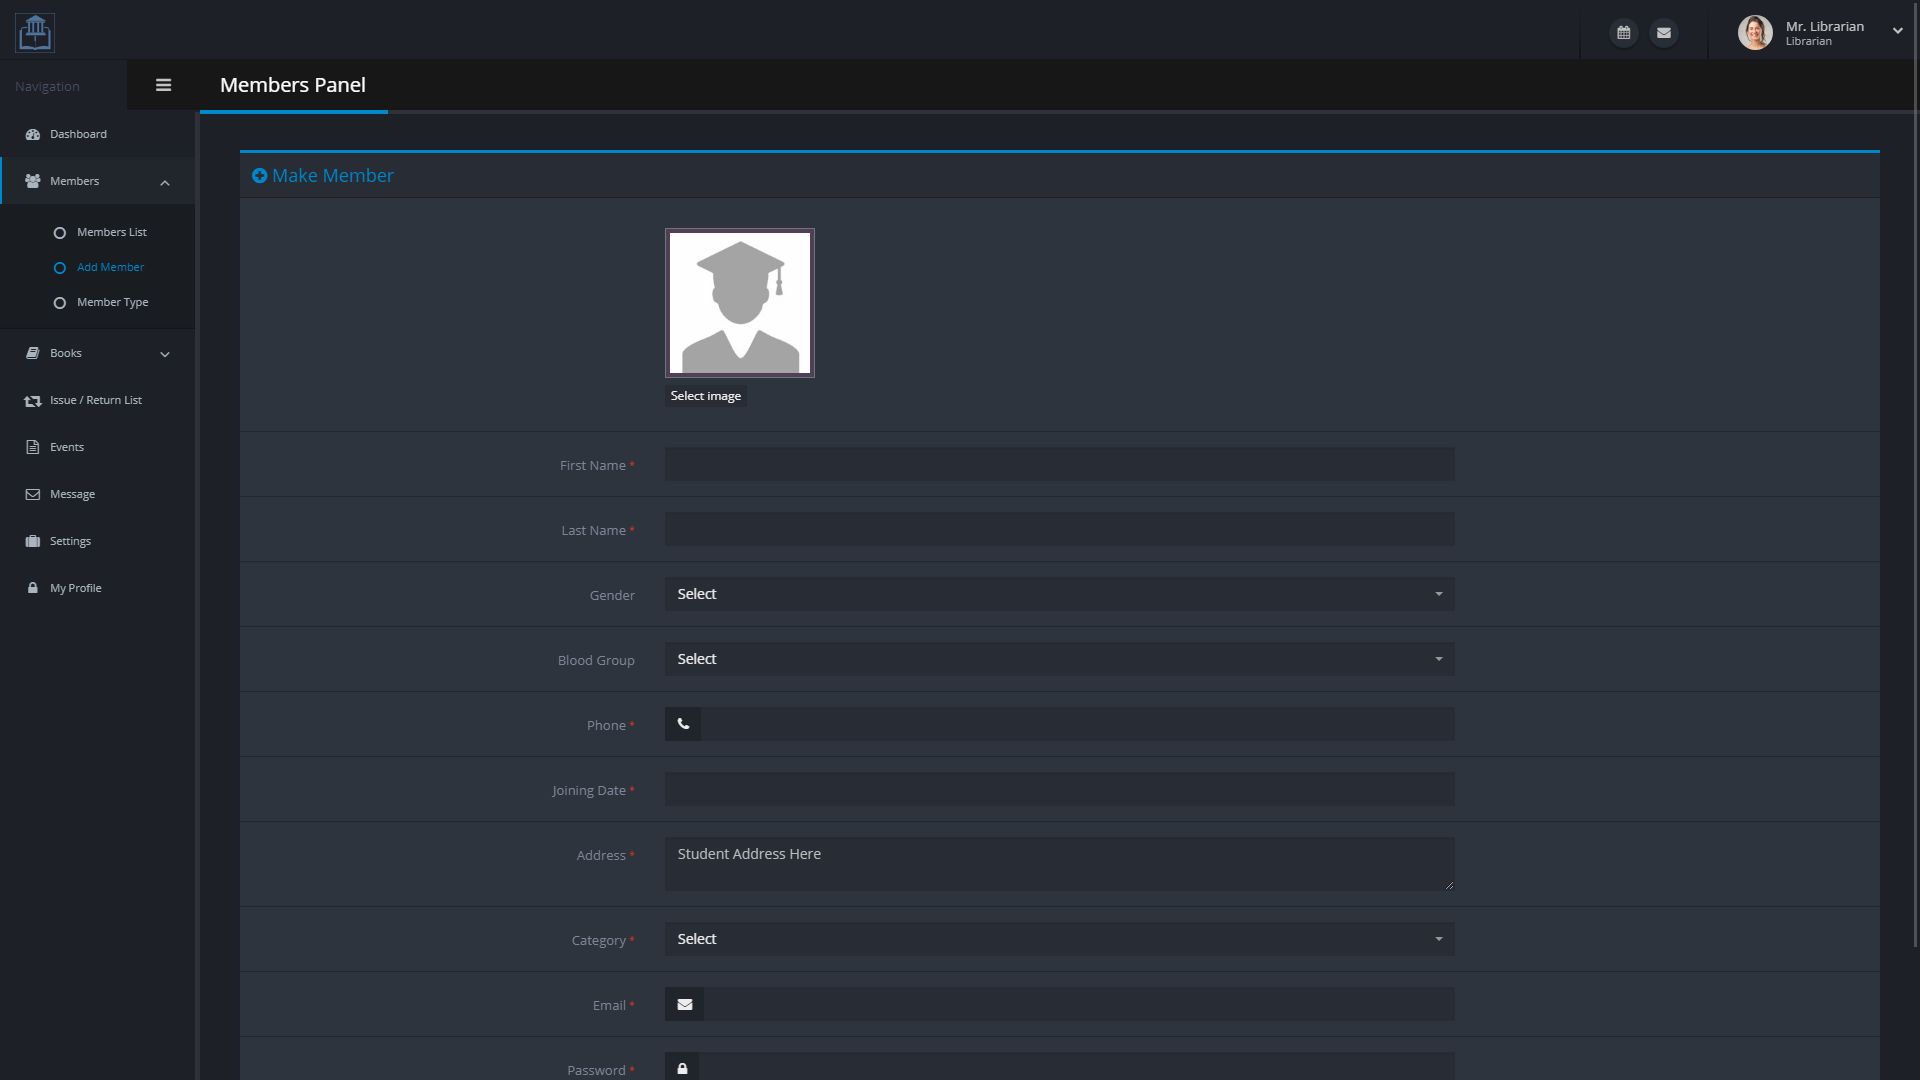Click circle bullet next to Add Member
The image size is (1920, 1080).
tap(60, 268)
